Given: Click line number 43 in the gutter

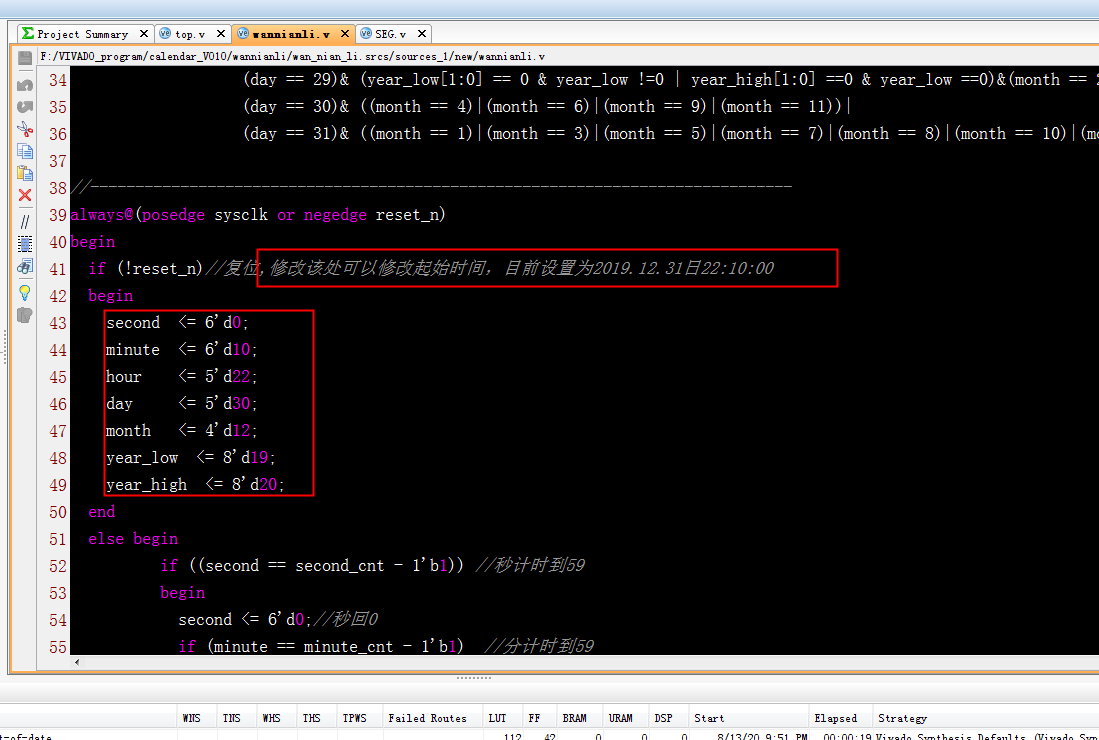Looking at the screenshot, I should 58,323.
